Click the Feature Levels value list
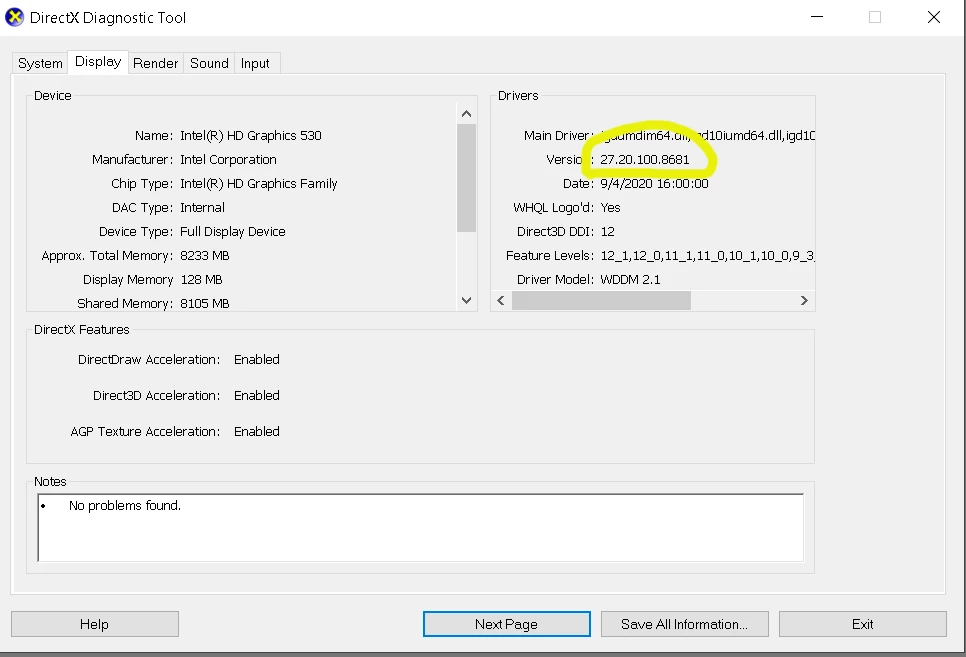This screenshot has height=657, width=966. 707,256
